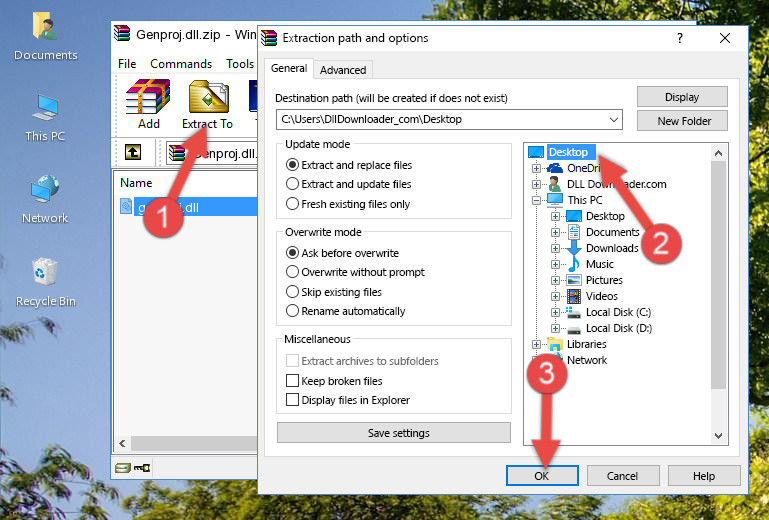The image size is (769, 520).
Task: Open the File menu in WinRAR
Action: [x=127, y=64]
